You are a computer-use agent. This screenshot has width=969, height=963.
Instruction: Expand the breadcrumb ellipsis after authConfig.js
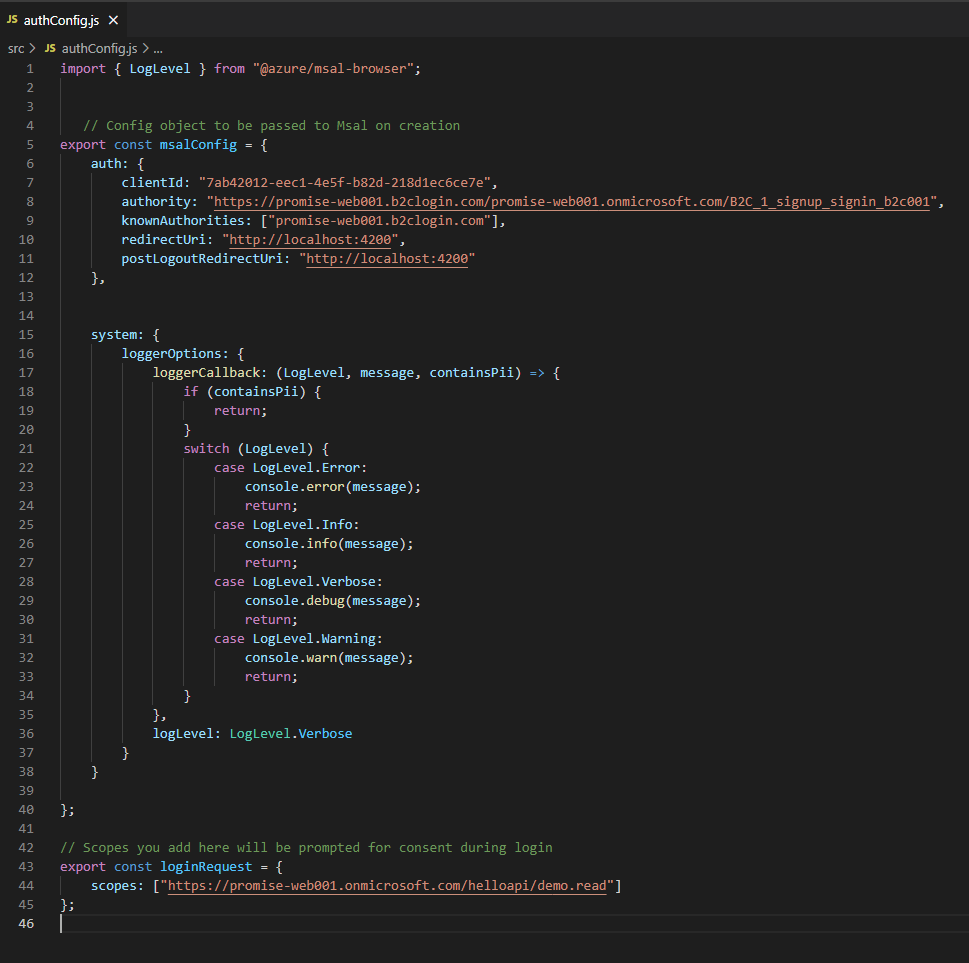[x=160, y=48]
